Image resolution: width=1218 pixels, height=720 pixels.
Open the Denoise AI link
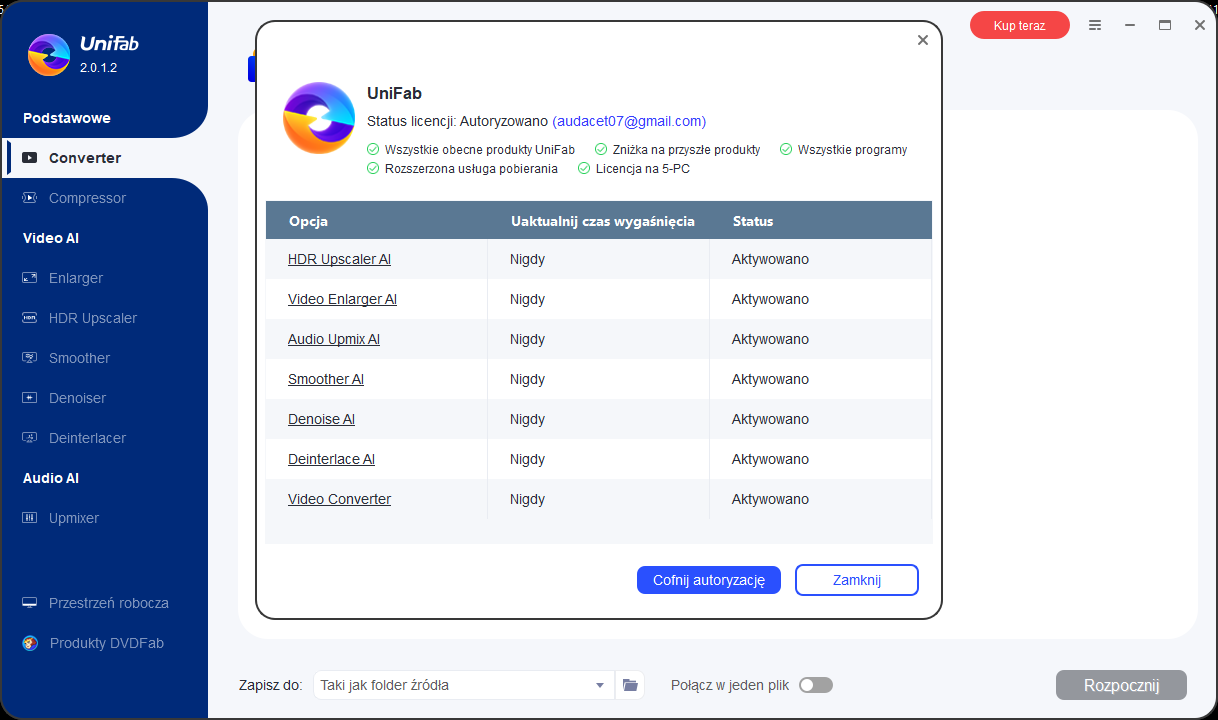pyautogui.click(x=321, y=419)
